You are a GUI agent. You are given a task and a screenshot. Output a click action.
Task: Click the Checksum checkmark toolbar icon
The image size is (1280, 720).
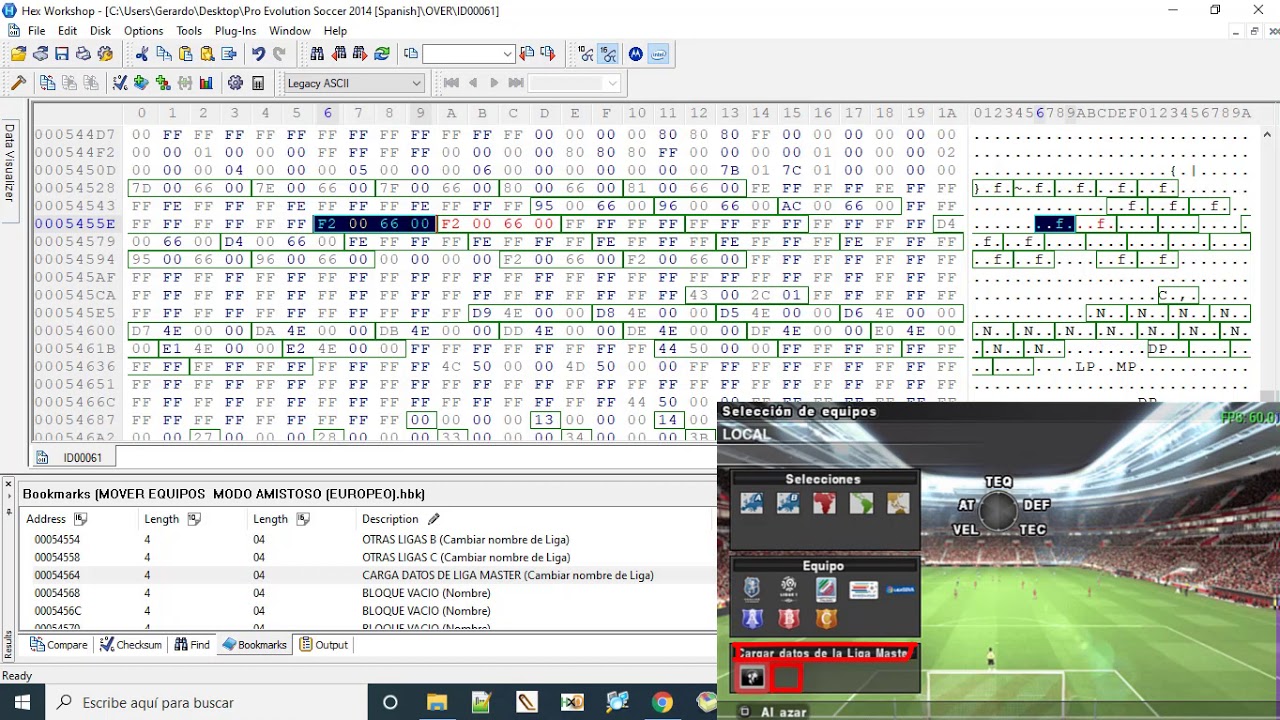120,83
